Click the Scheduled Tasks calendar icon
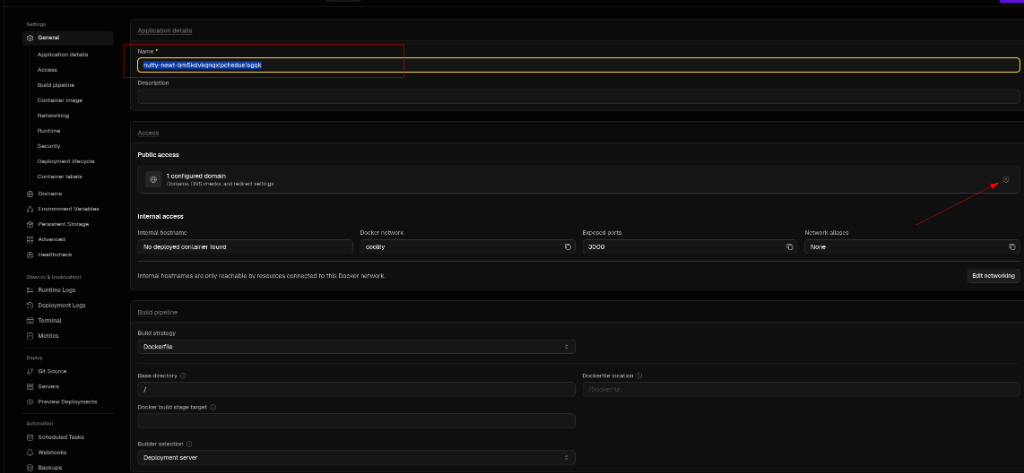Viewport: 1024px width, 473px height. [30, 437]
